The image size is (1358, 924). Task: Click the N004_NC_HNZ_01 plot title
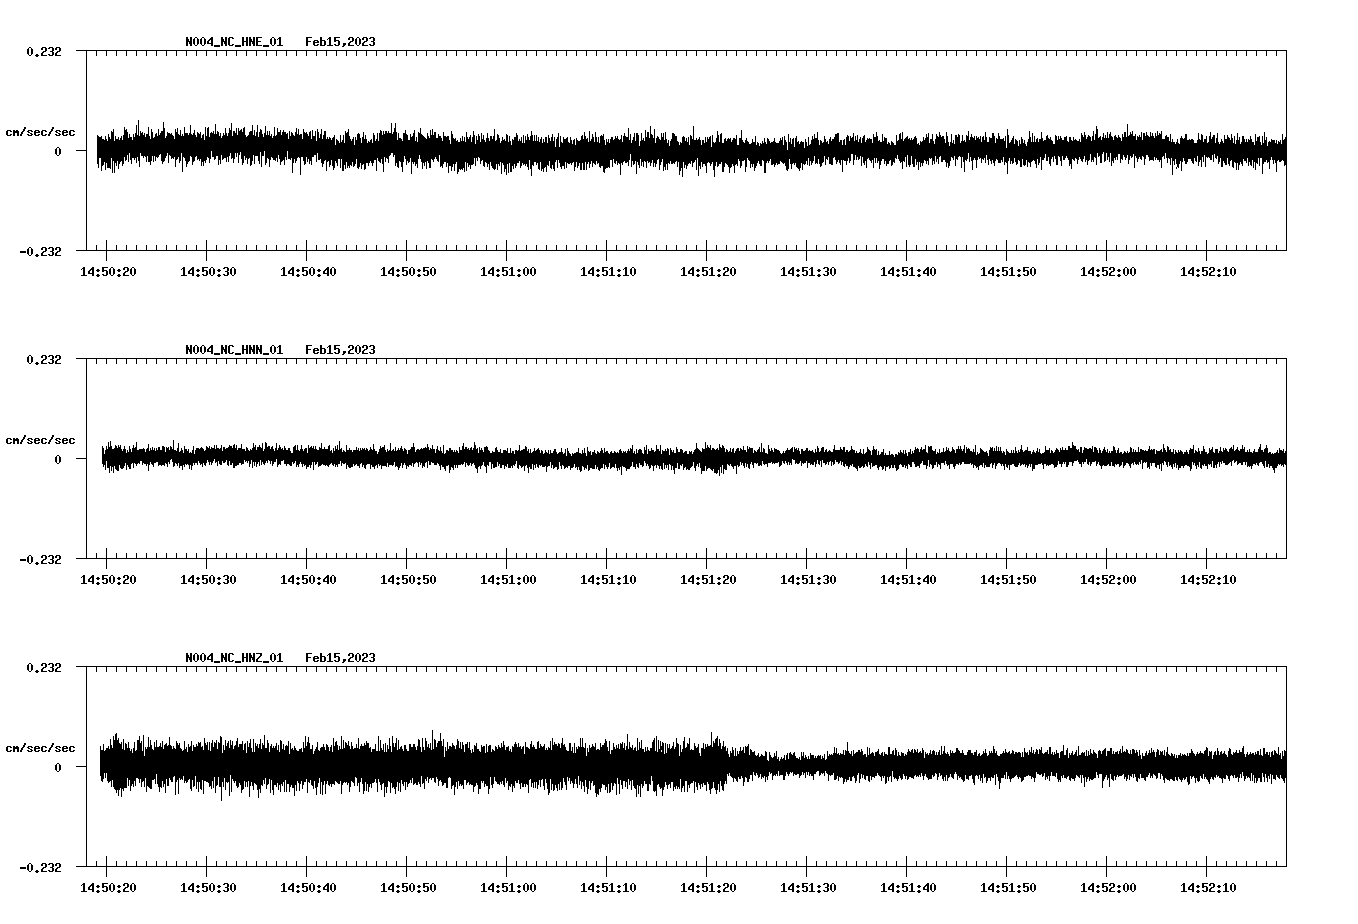point(234,658)
